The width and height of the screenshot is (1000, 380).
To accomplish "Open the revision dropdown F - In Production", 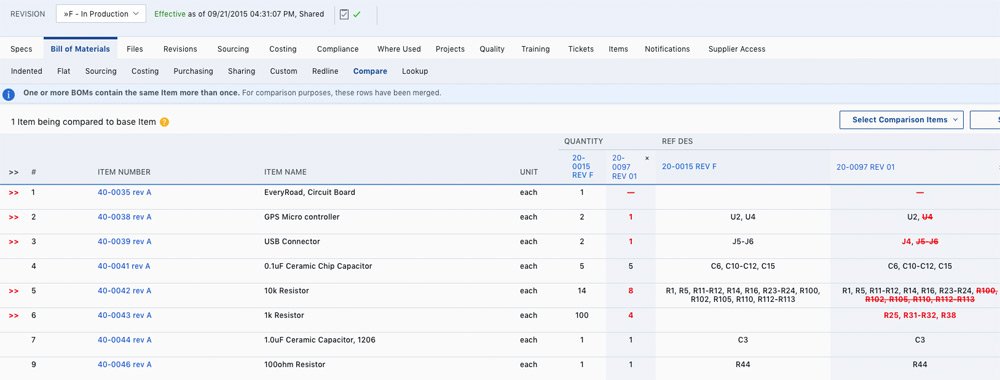I will coord(101,14).
